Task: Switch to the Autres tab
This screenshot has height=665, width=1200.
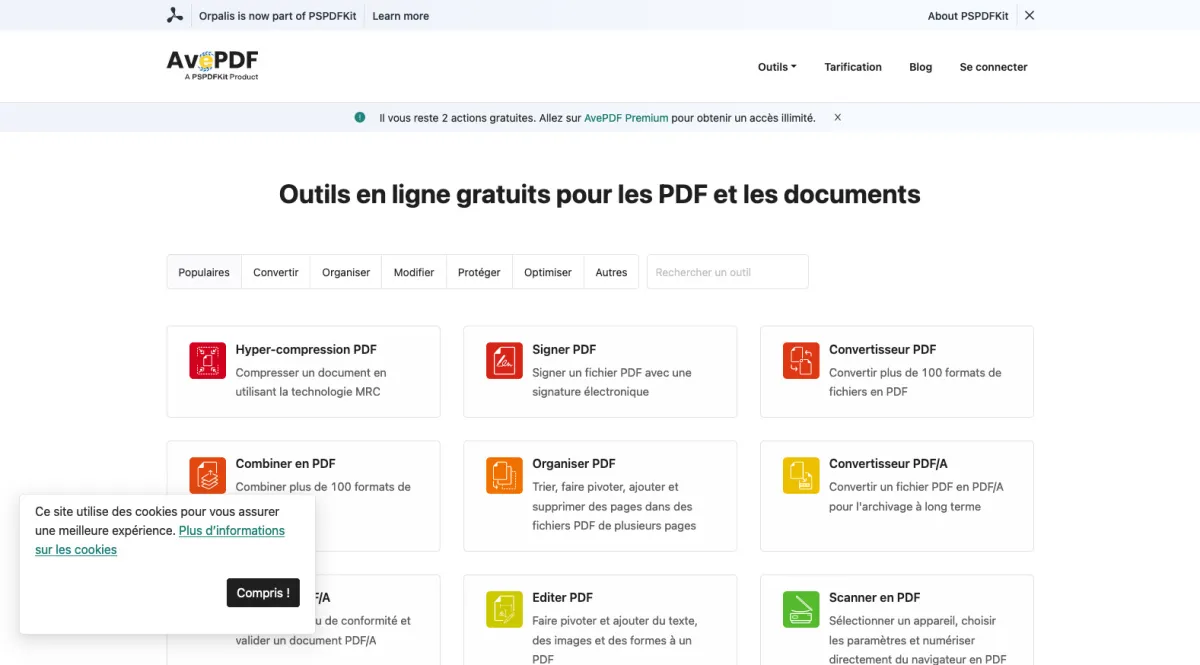Action: click(x=611, y=272)
